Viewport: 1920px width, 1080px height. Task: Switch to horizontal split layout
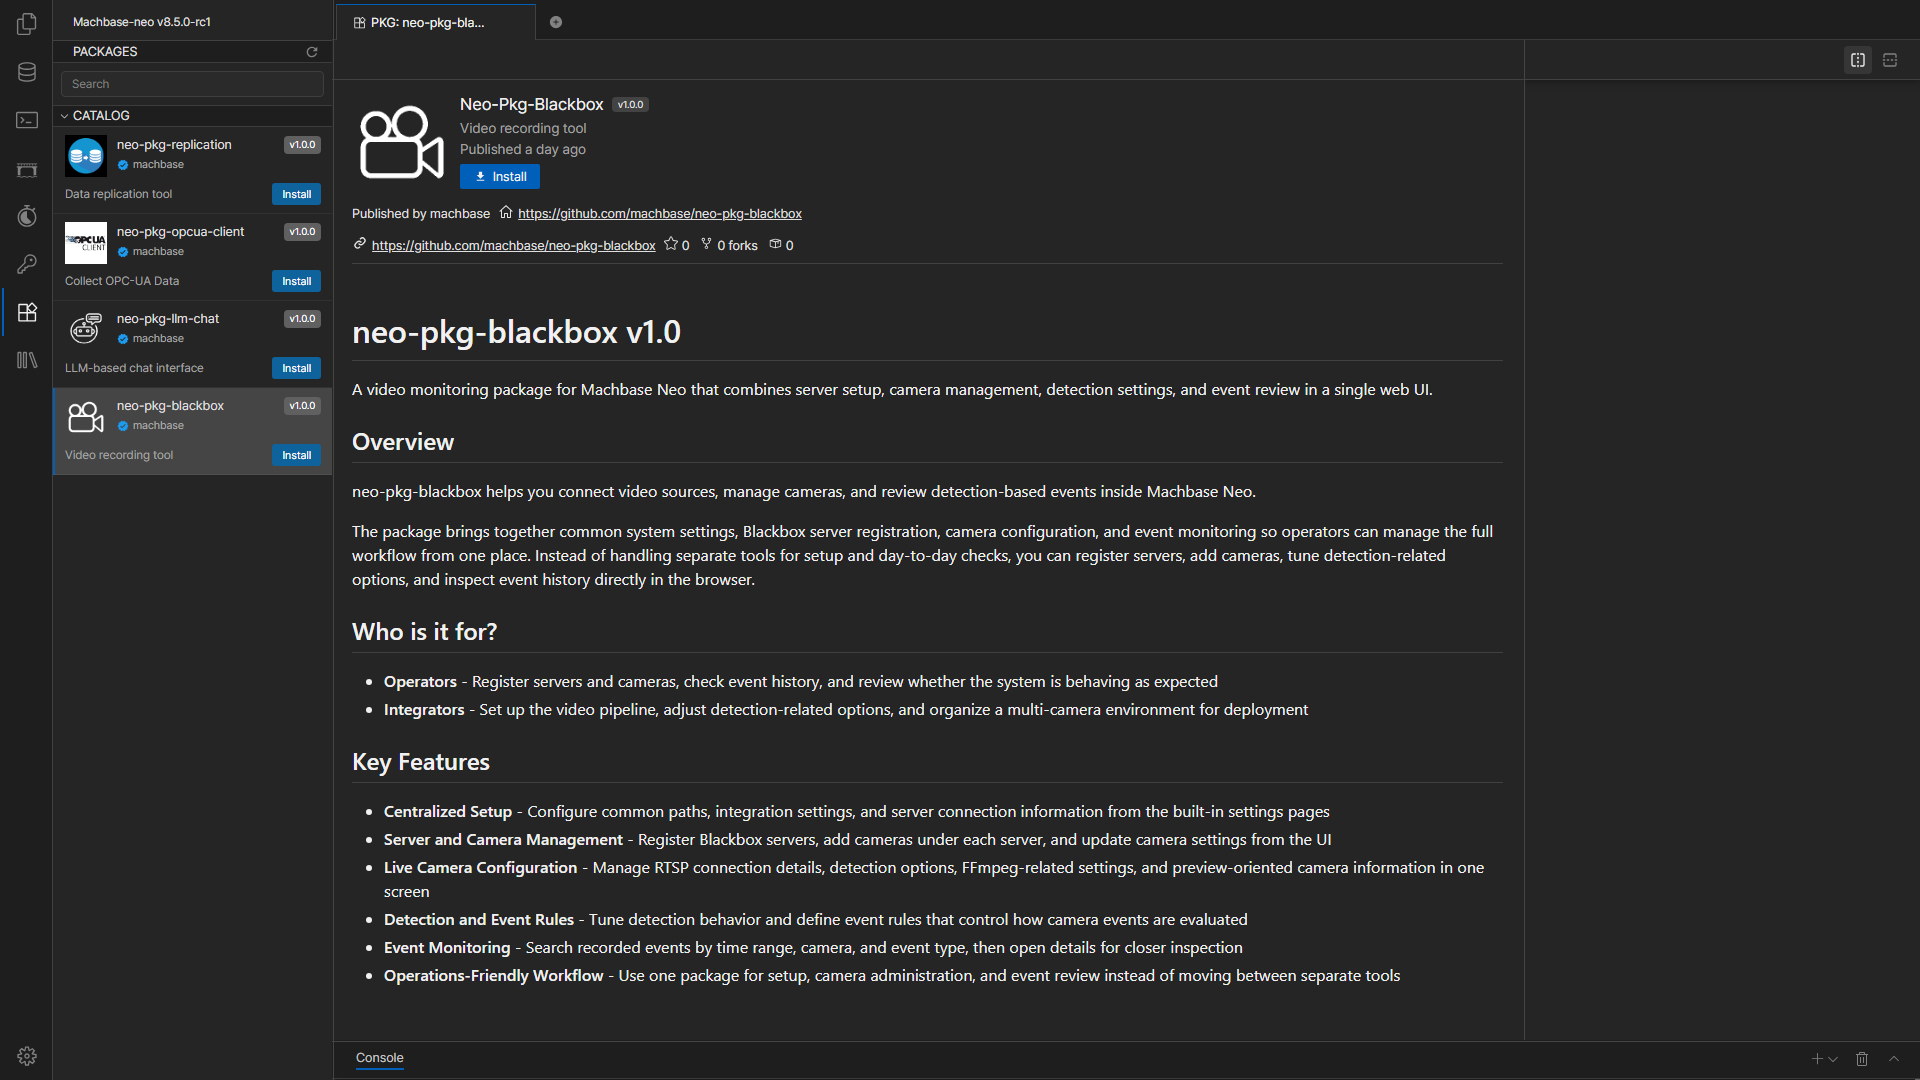1890,60
